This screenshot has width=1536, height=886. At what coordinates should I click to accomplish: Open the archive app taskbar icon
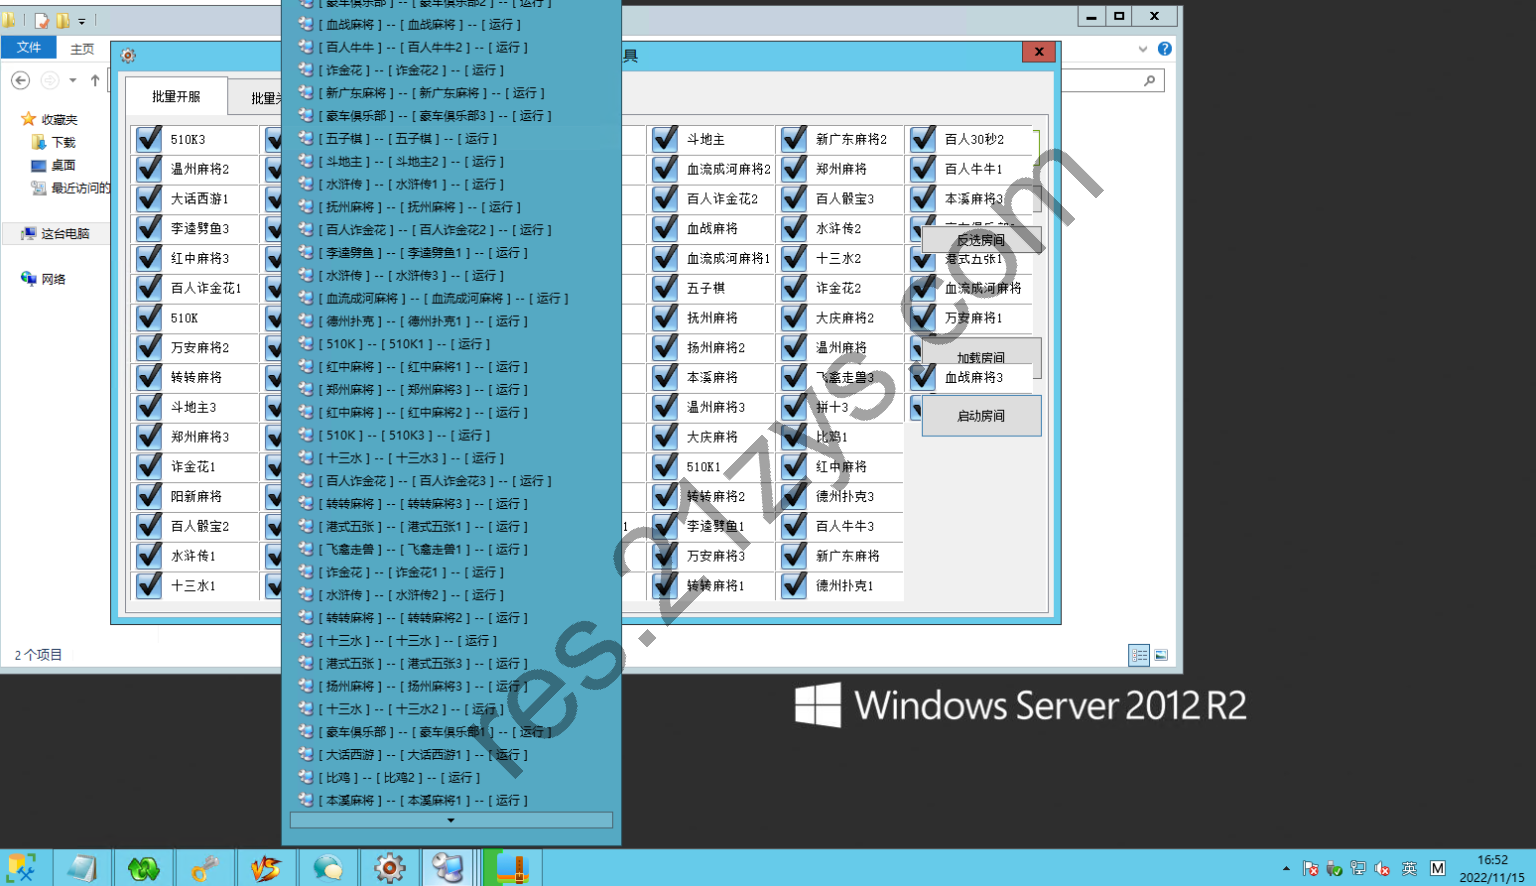(x=512, y=868)
